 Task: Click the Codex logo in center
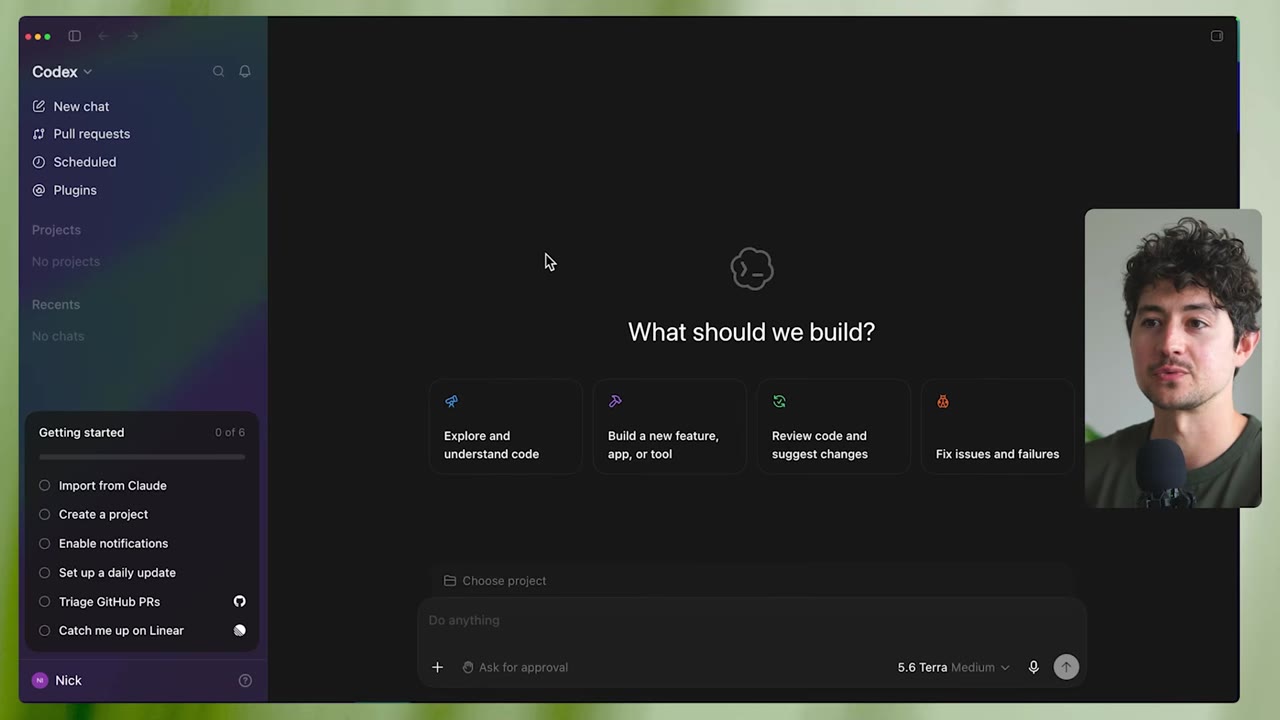[752, 269]
